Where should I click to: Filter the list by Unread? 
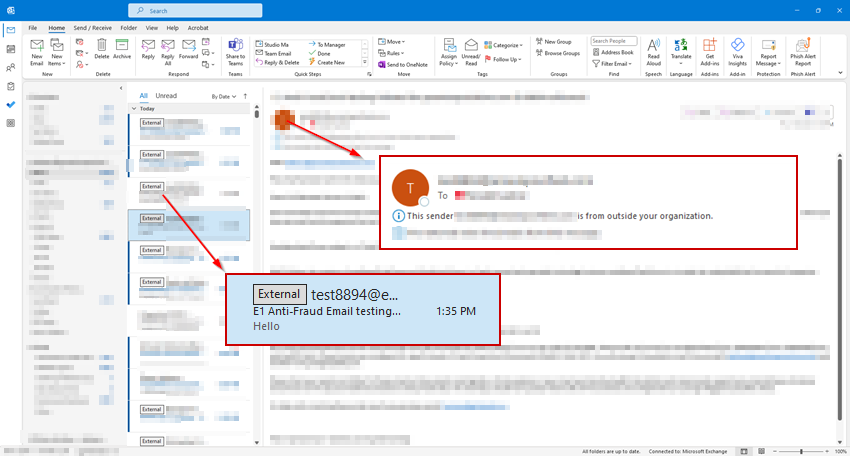click(x=166, y=95)
